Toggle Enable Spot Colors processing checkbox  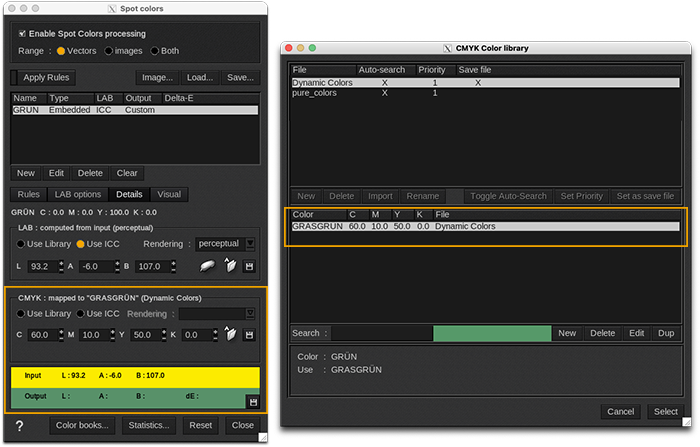[x=23, y=33]
